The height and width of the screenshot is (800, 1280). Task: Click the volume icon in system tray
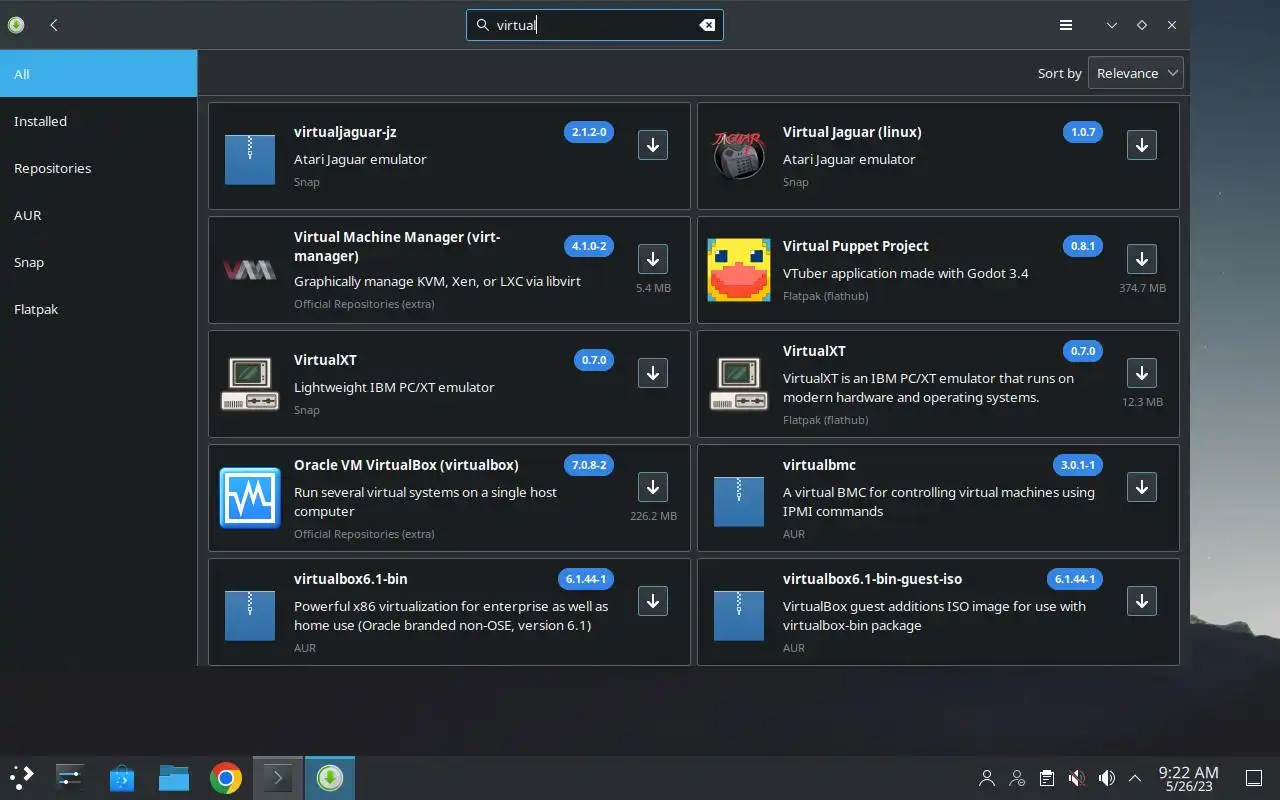(1106, 777)
